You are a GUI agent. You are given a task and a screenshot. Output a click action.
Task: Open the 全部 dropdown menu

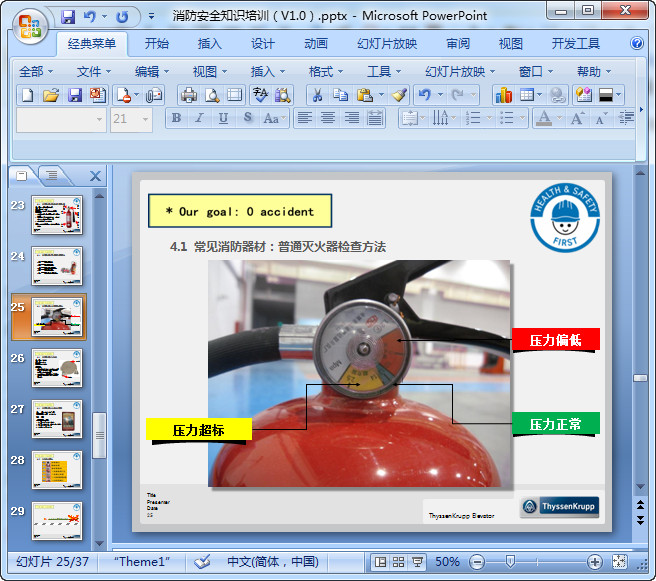[x=36, y=72]
